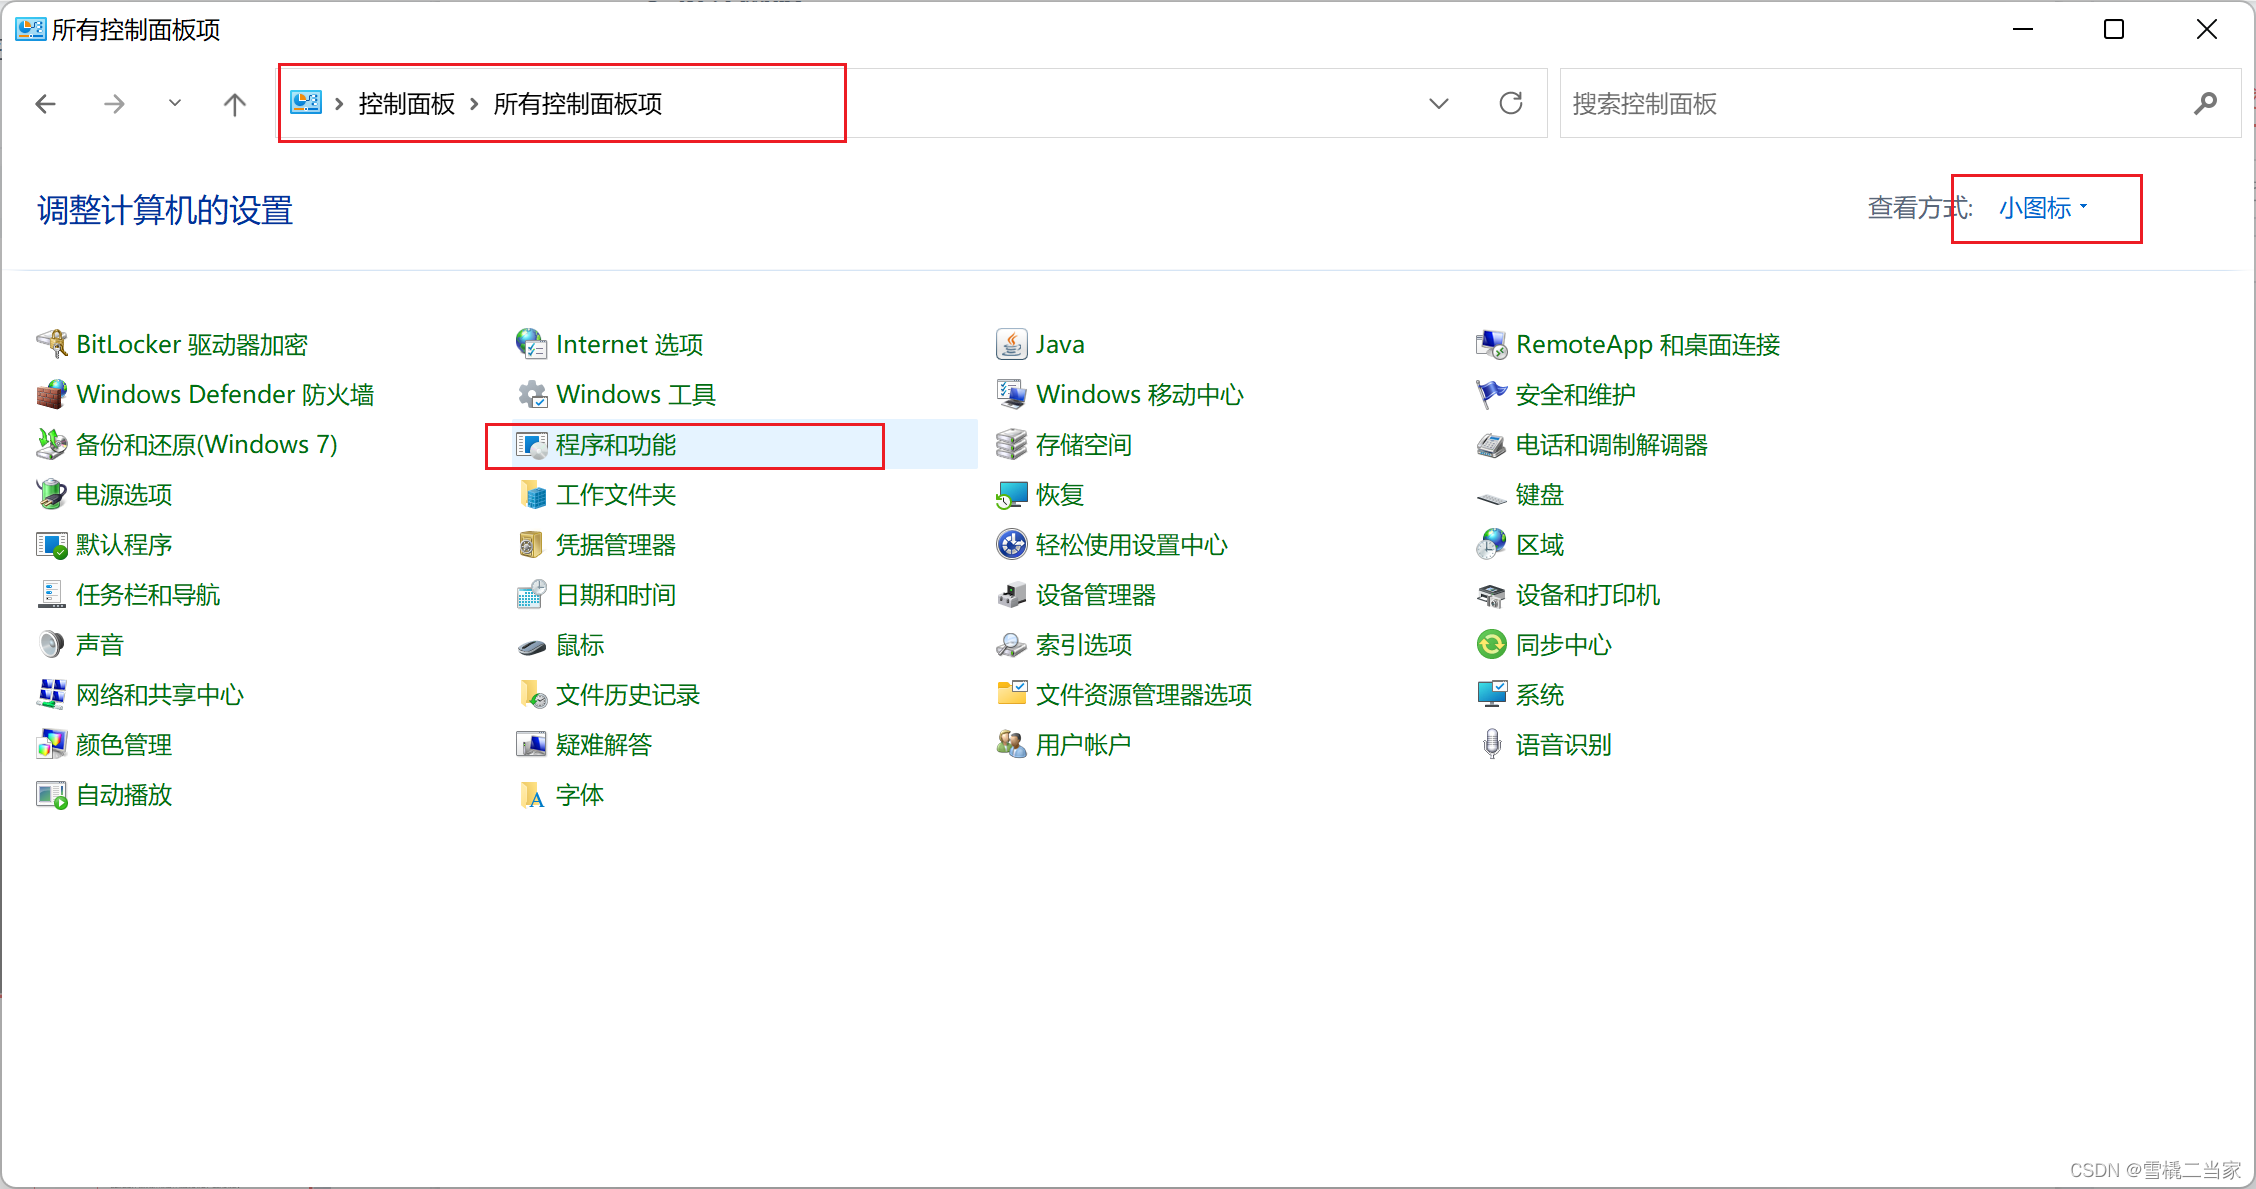Expand chevron before 控制面板 in breadcrumb
Screen dimensions: 2256x1189
coord(339,104)
